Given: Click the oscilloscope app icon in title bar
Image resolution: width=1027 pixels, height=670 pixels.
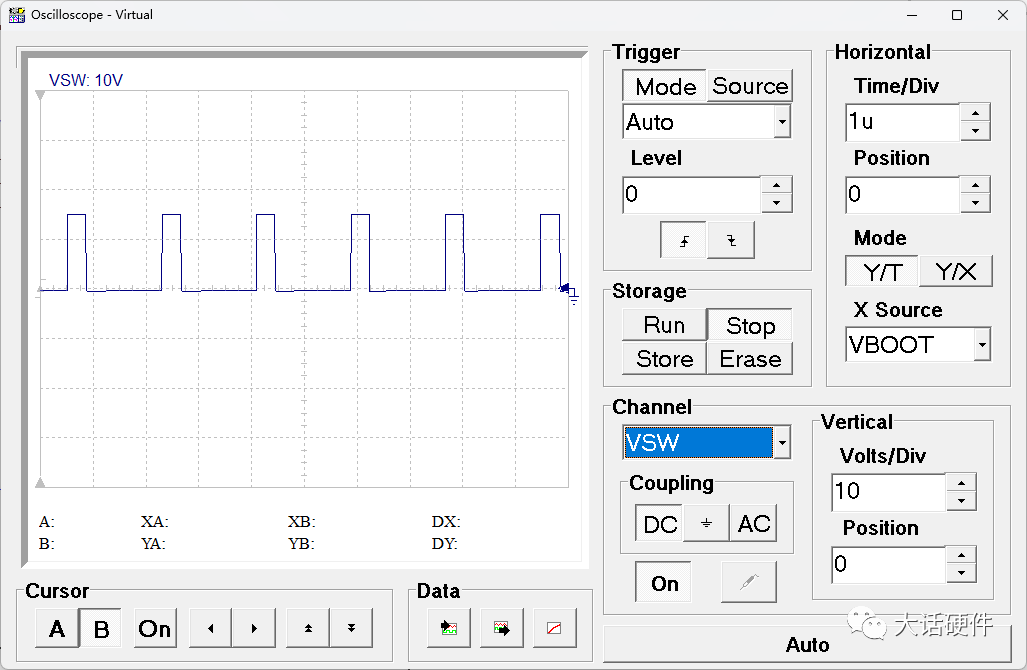Looking at the screenshot, I should [x=16, y=14].
